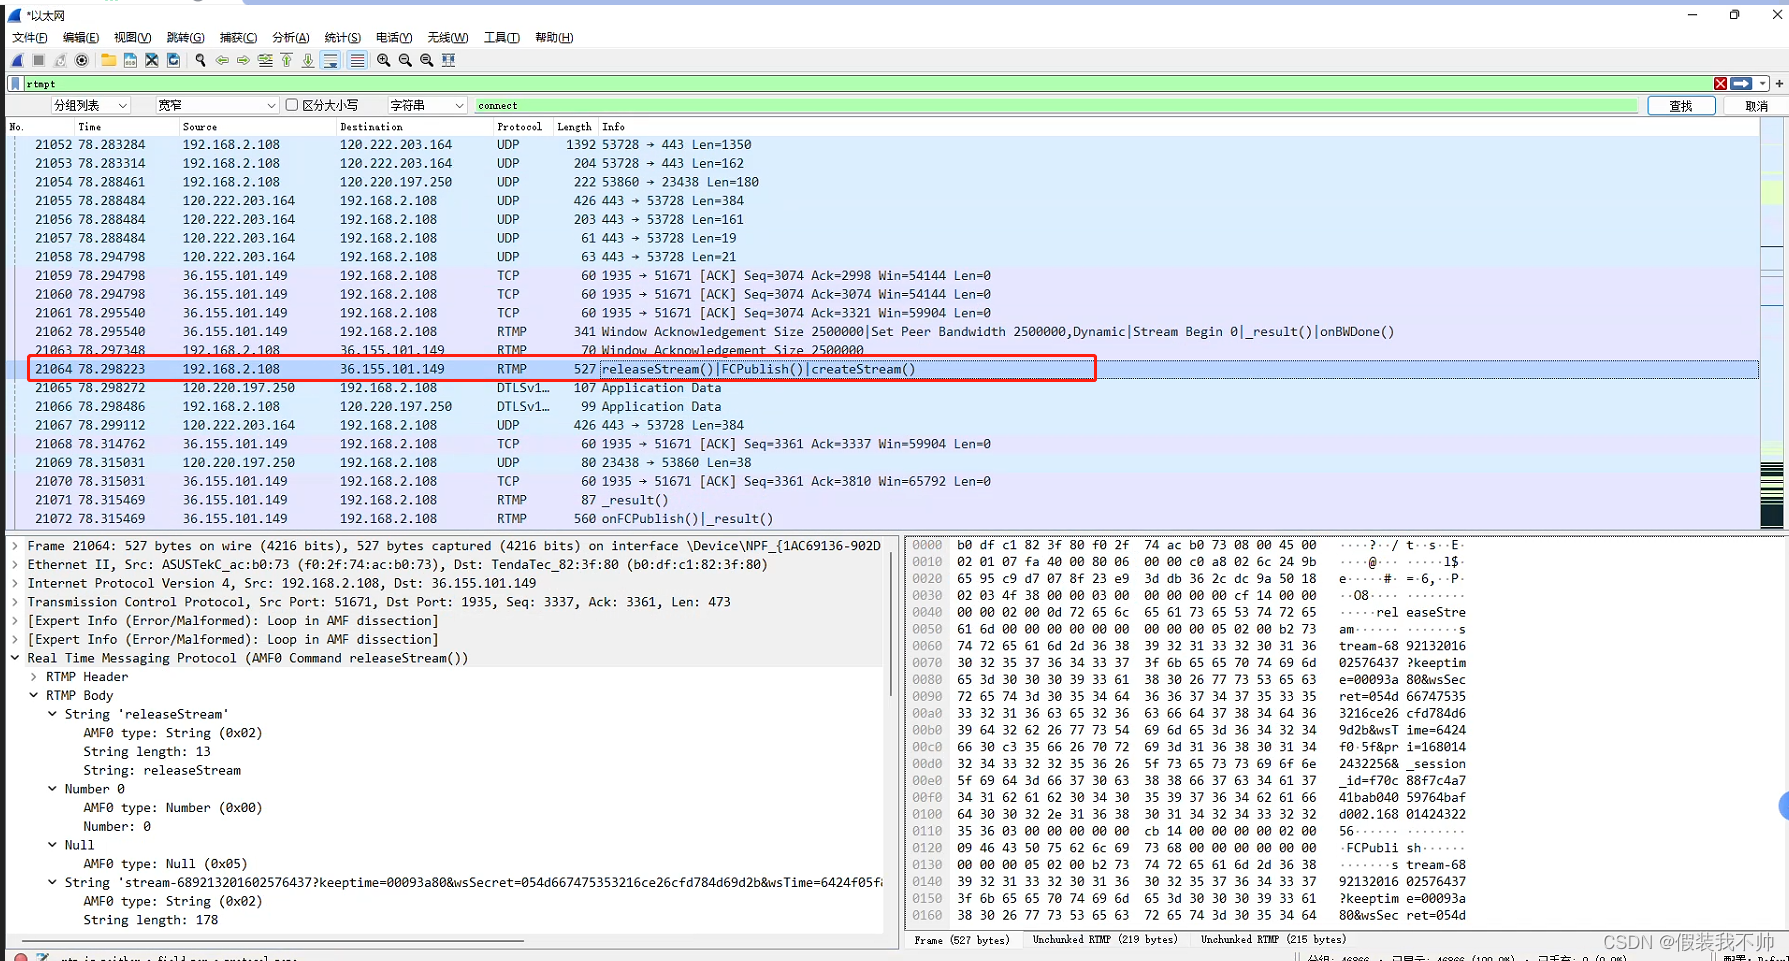Expand Transmission Control Protocol row
This screenshot has height=961, width=1789.
click(15, 602)
